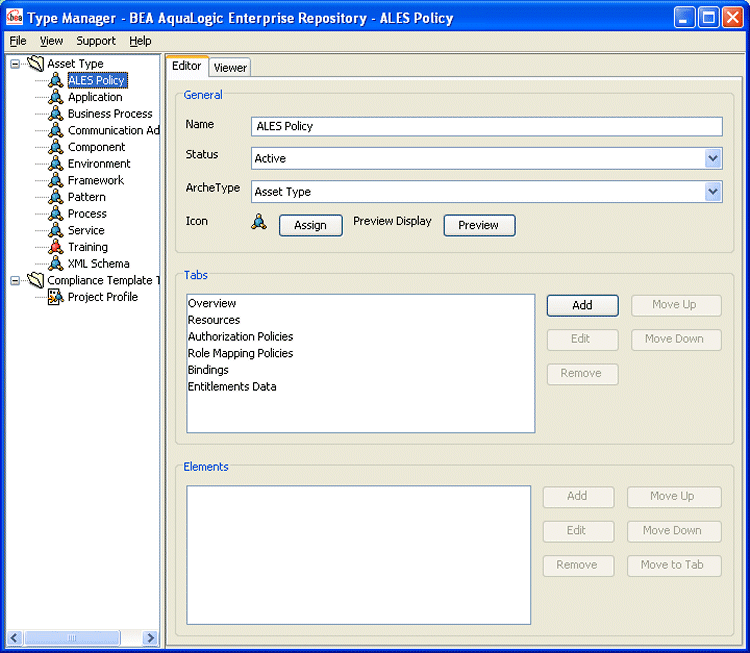Open the ArcheType dropdown
The width and height of the screenshot is (750, 653).
pyautogui.click(x=713, y=192)
